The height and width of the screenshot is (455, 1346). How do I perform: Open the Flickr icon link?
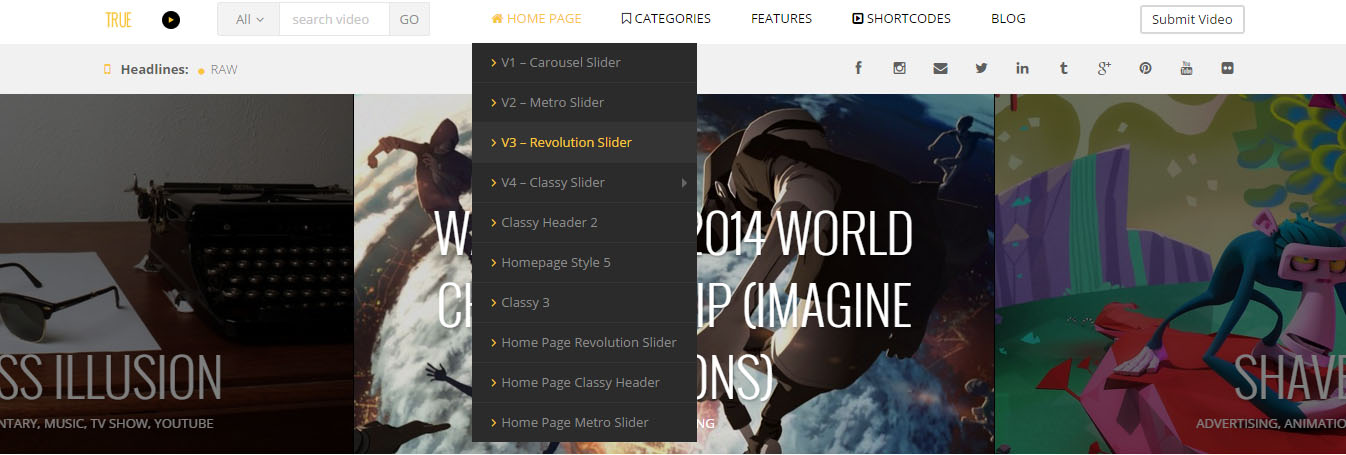point(1227,68)
